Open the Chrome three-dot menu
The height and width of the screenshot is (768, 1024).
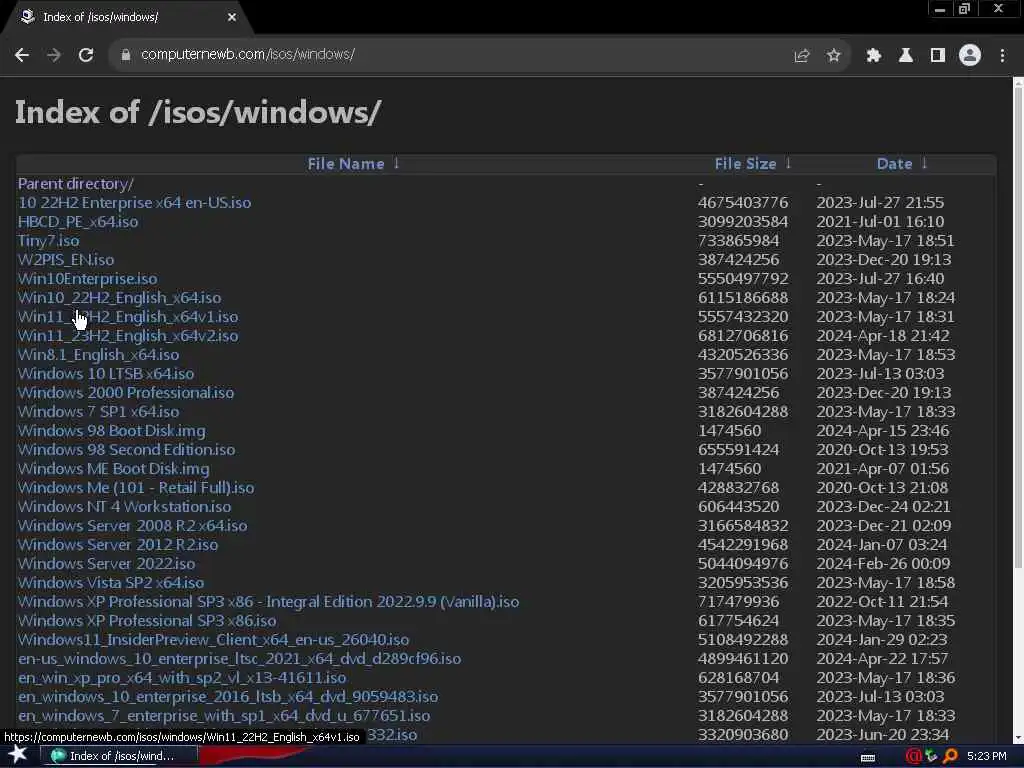pyautogui.click(x=1002, y=56)
